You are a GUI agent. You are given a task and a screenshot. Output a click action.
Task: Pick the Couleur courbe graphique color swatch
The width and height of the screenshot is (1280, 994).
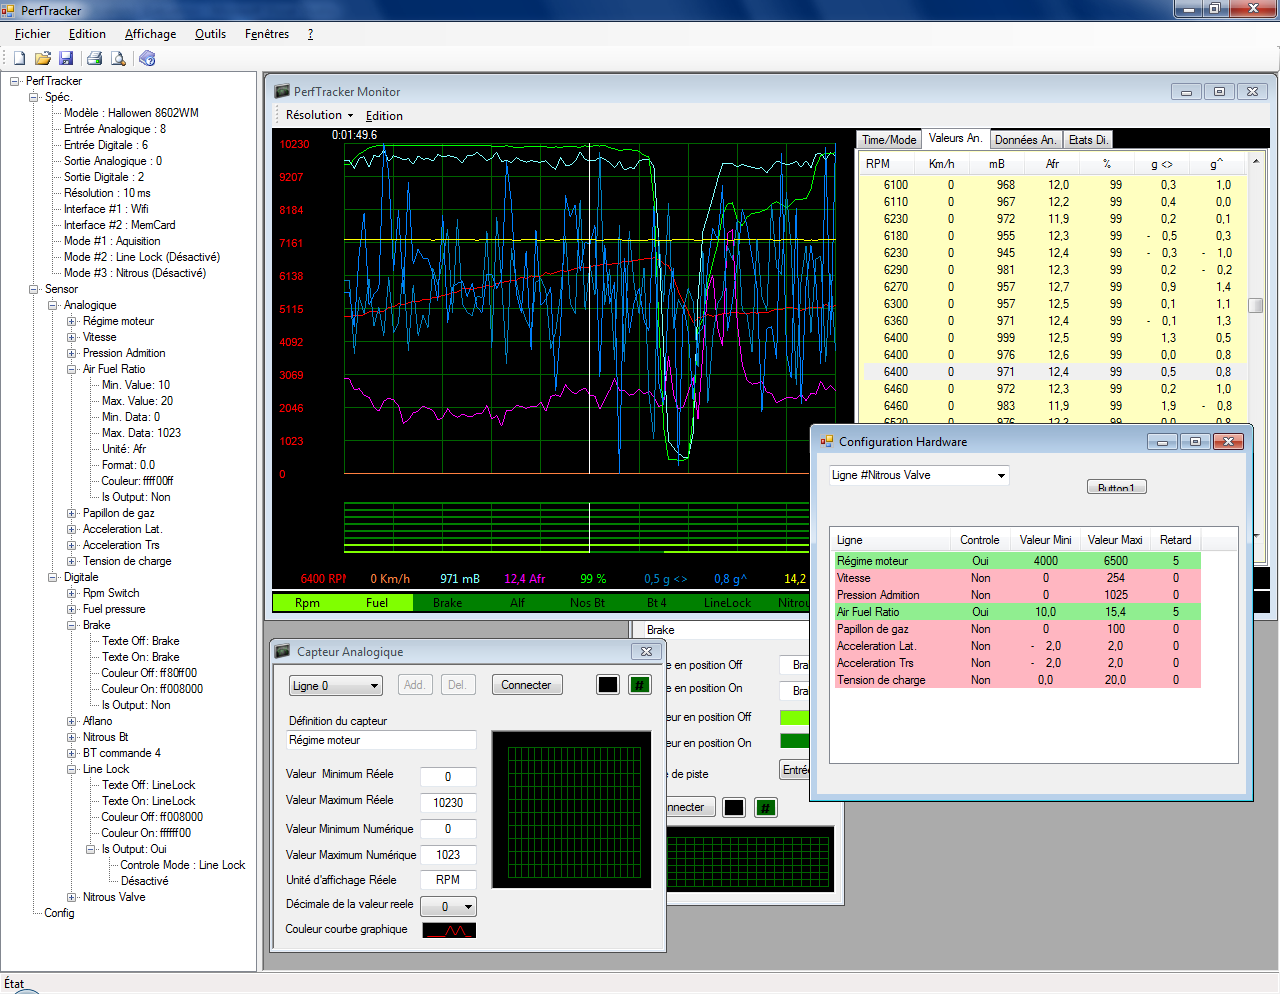pyautogui.click(x=449, y=930)
